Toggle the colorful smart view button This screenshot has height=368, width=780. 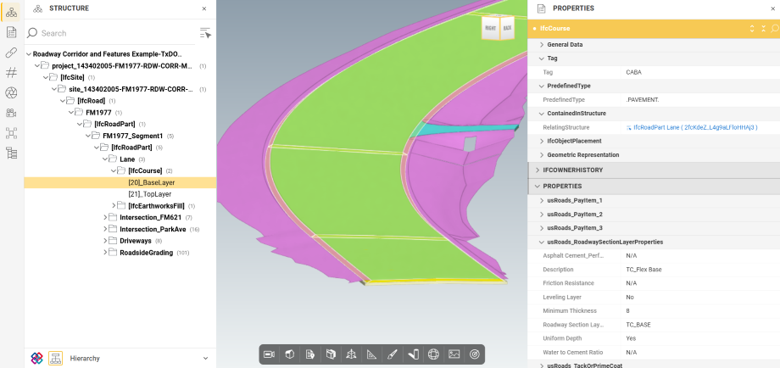(37, 358)
